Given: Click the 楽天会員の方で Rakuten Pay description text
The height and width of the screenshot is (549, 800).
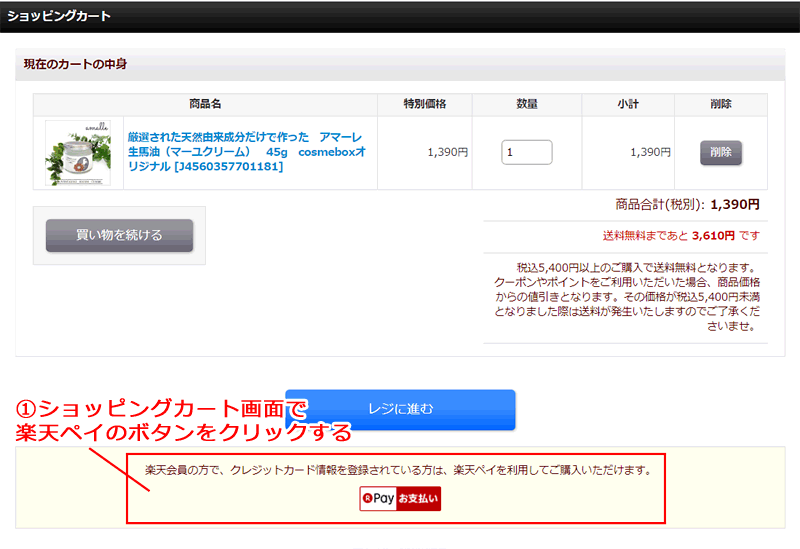Looking at the screenshot, I should [397, 469].
